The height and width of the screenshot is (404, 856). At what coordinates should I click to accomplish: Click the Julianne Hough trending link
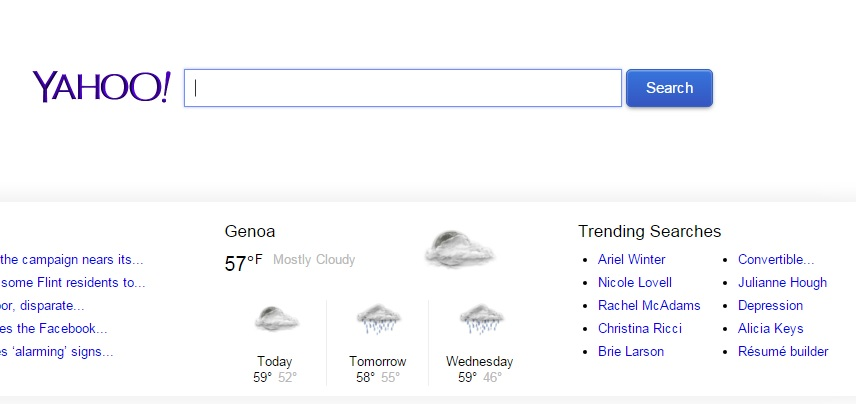click(782, 282)
